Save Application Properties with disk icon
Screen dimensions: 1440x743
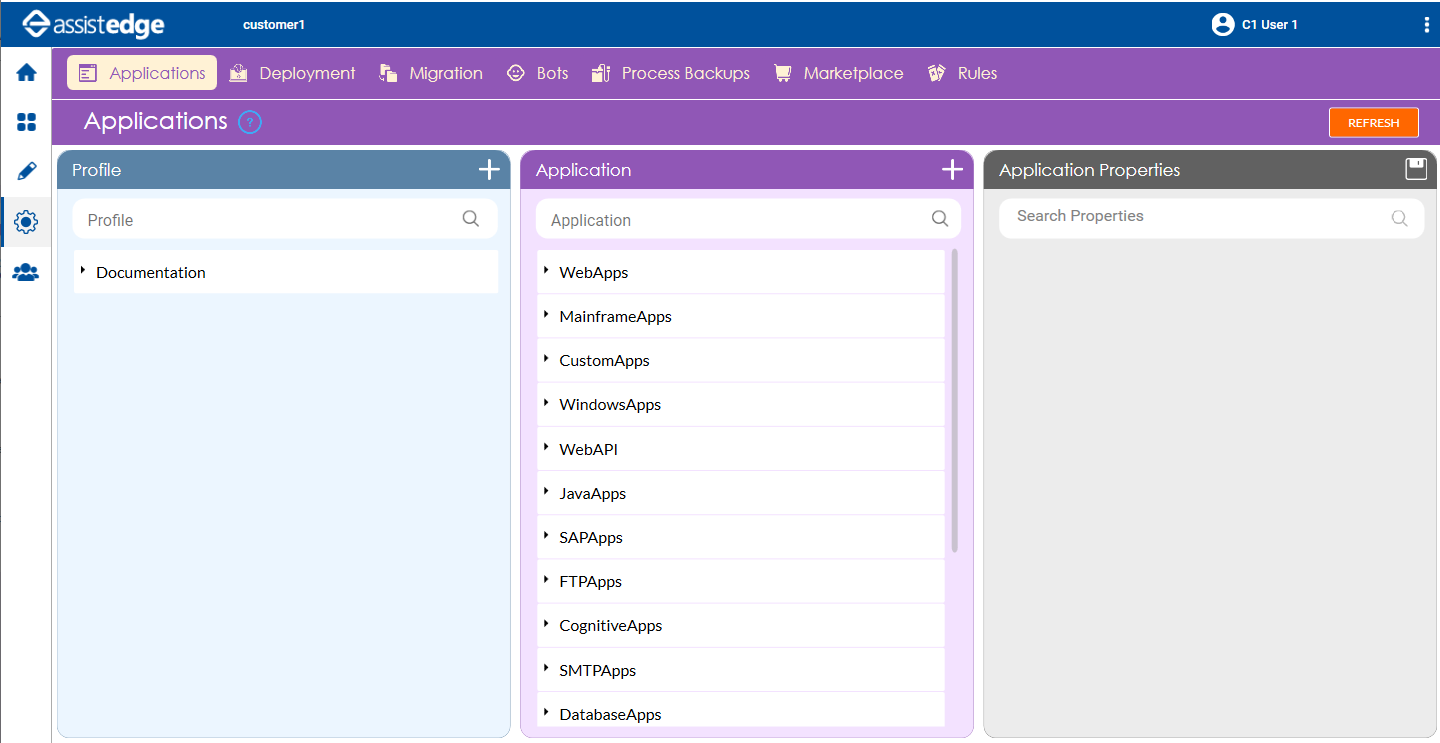[1416, 169]
